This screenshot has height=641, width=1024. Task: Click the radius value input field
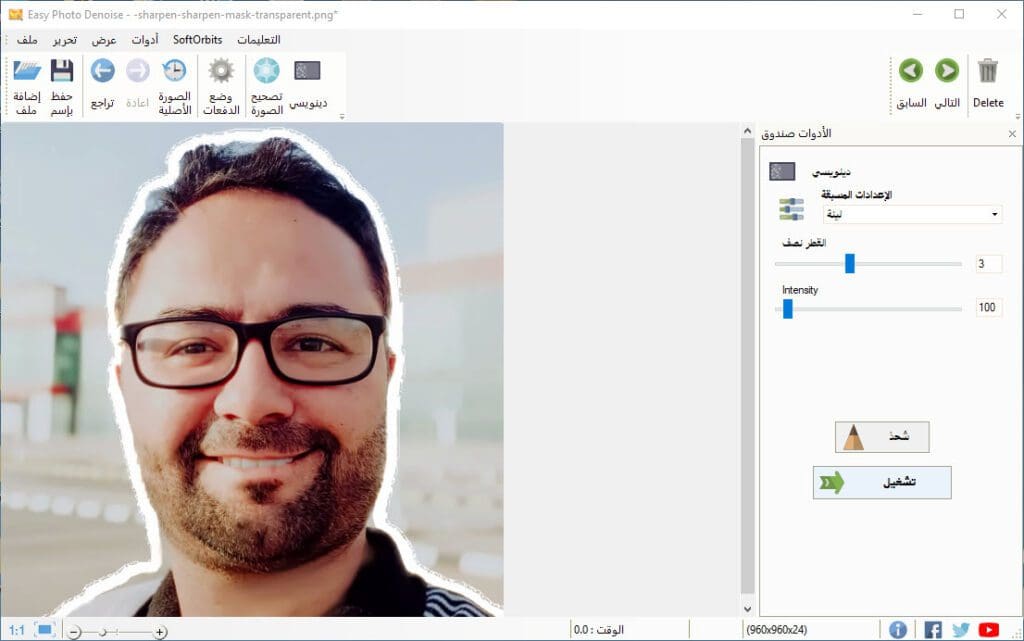click(x=987, y=264)
